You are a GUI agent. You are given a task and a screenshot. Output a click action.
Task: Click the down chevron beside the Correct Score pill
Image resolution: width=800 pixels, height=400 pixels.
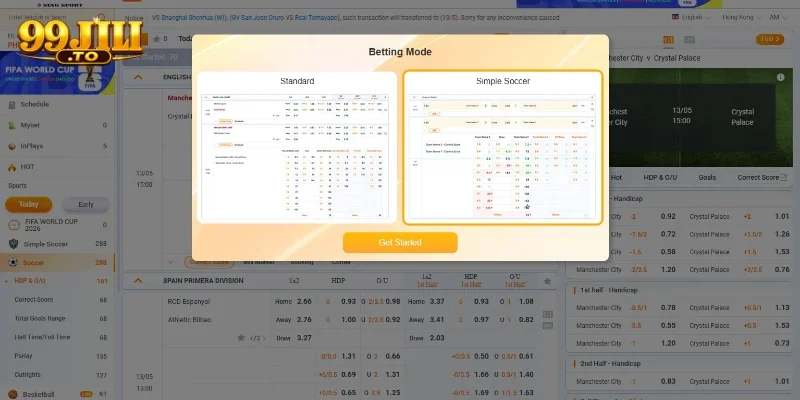170,262
